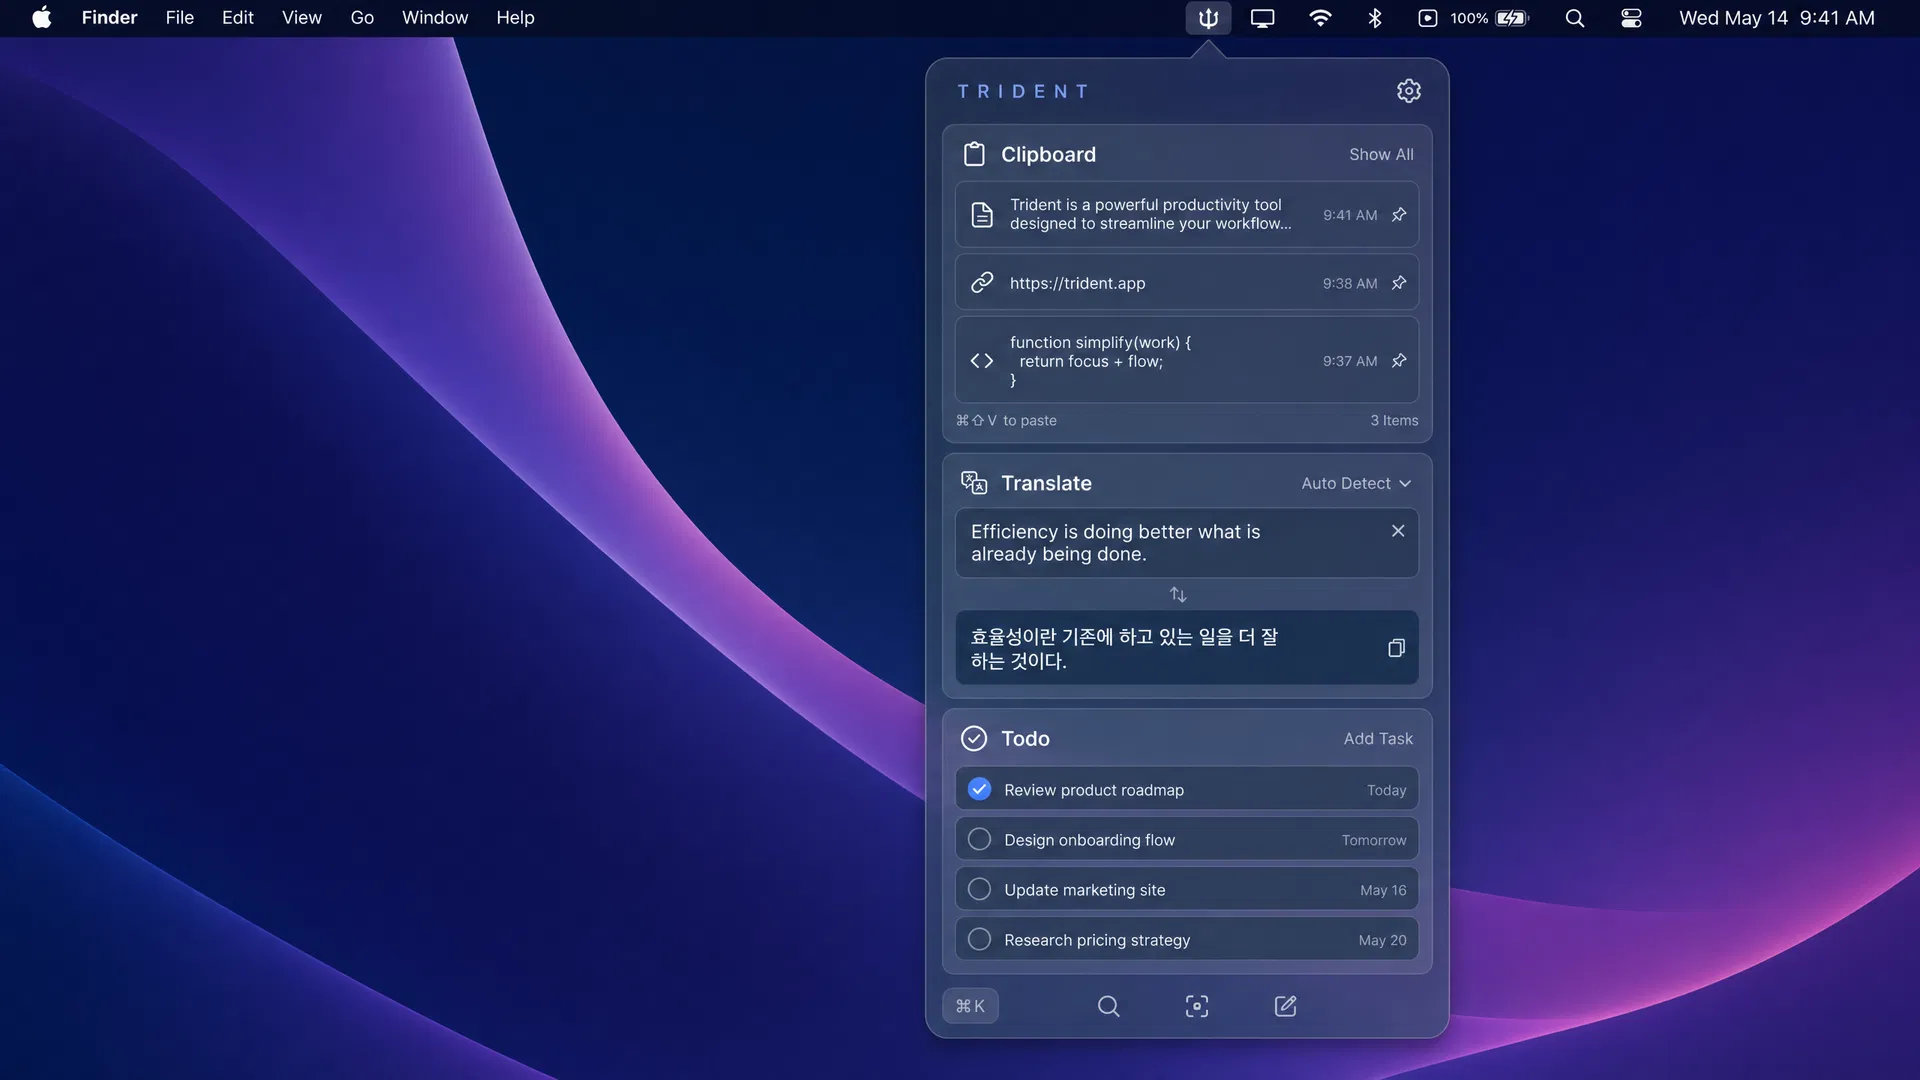The height and width of the screenshot is (1080, 1920).
Task: Click the 'Update marketing site' task title
Action: click(x=1085, y=890)
